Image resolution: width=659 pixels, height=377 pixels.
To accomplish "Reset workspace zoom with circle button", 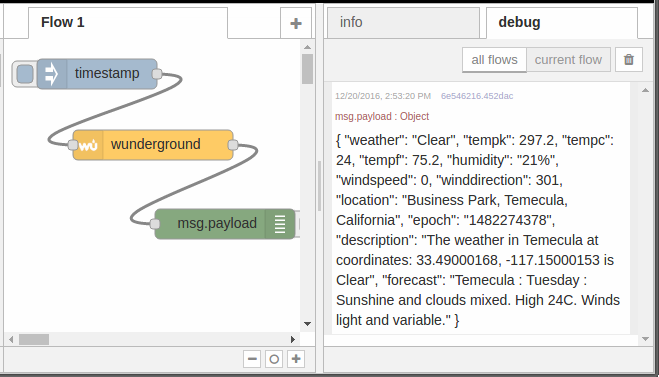I will coord(274,359).
